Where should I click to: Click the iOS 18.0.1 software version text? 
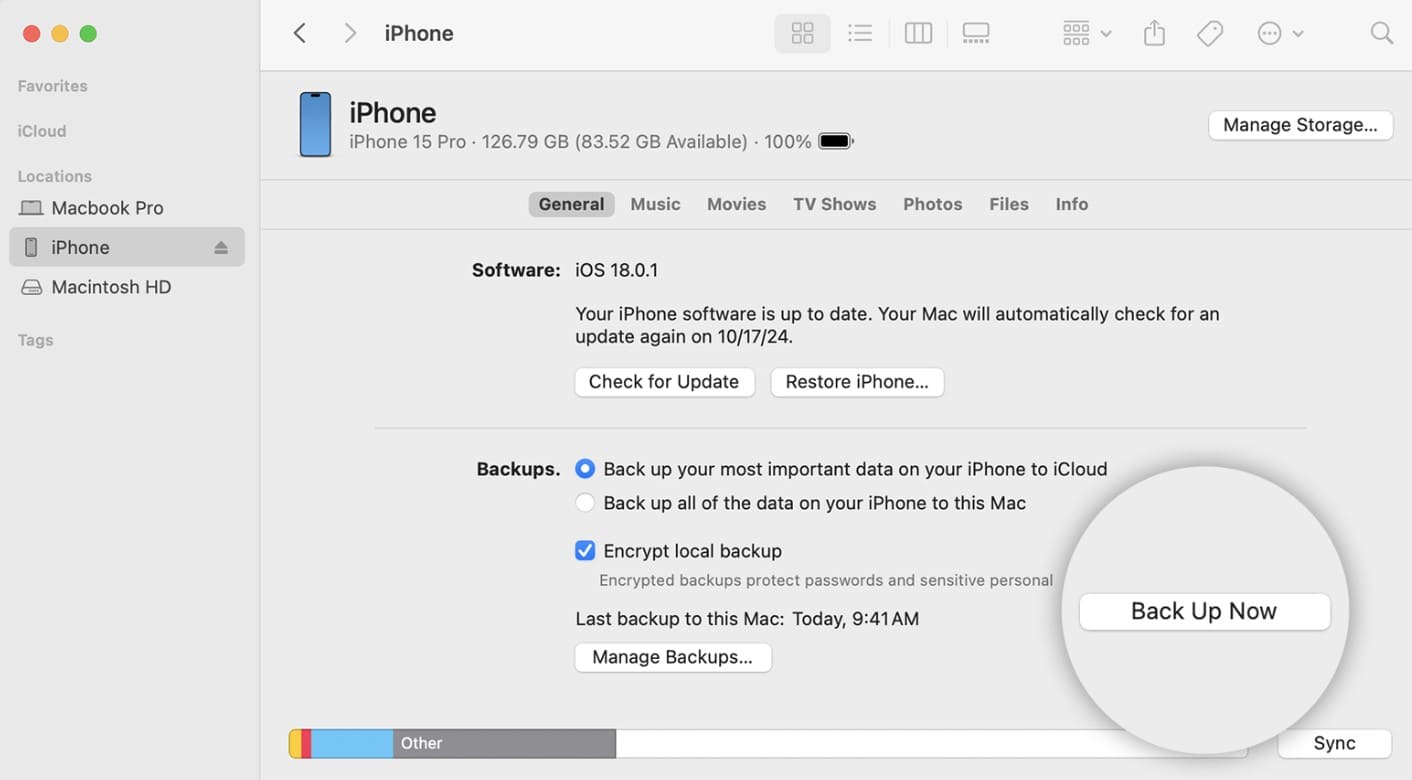[616, 270]
